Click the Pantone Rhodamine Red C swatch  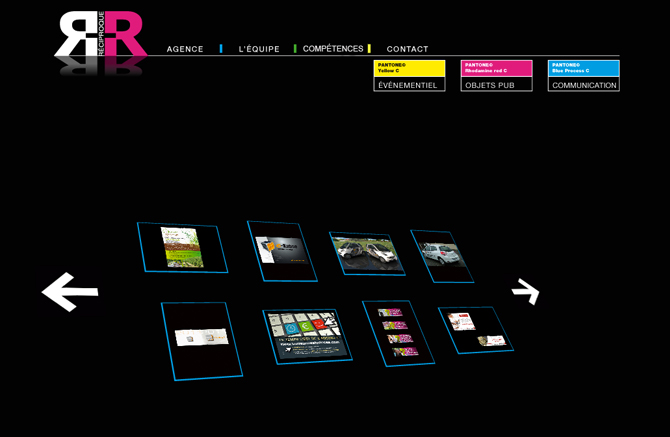(x=496, y=68)
